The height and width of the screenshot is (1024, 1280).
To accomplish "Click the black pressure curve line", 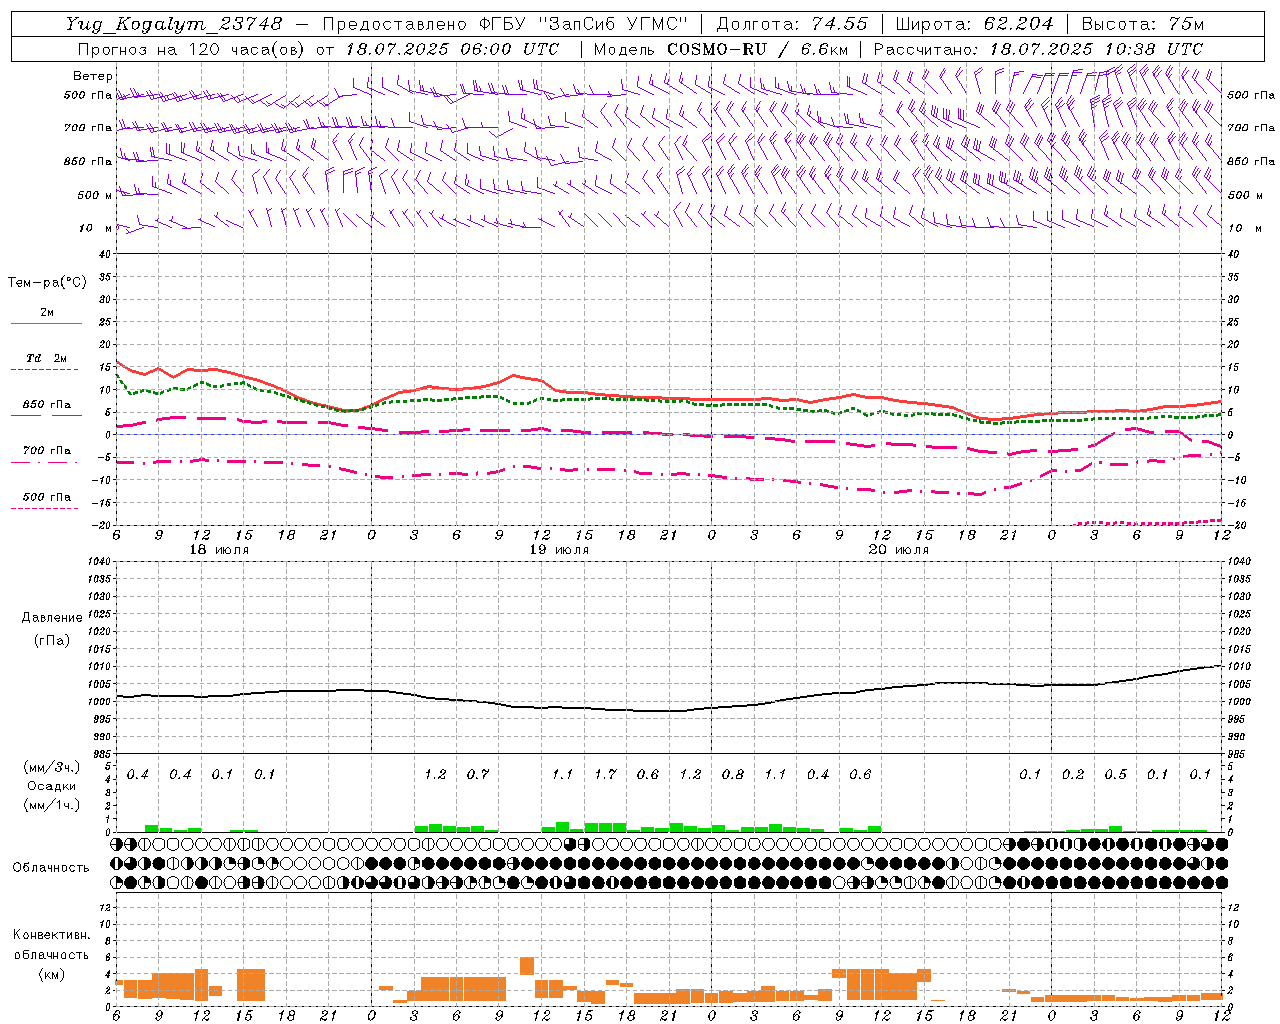I will coord(668,711).
